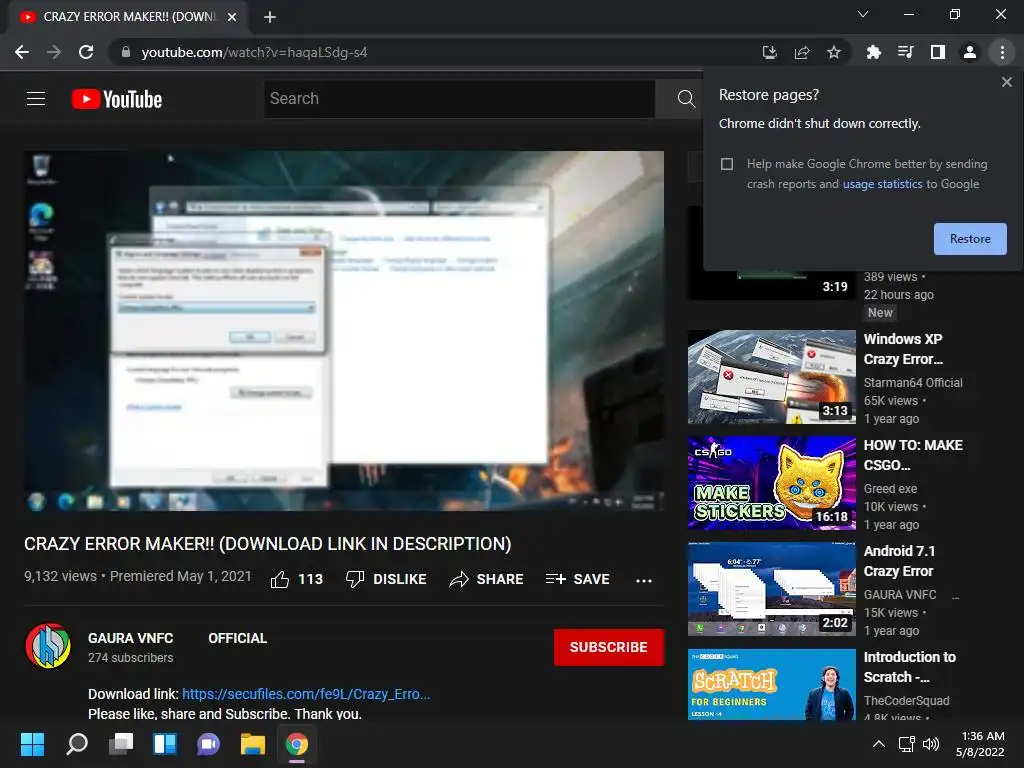Go to the YouTube home logo
Screen dimensions: 1024x768
pos(116,99)
